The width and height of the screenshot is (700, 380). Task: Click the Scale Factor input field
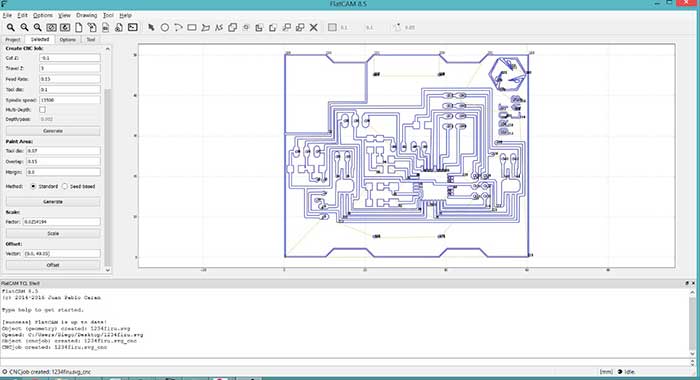tap(62, 221)
